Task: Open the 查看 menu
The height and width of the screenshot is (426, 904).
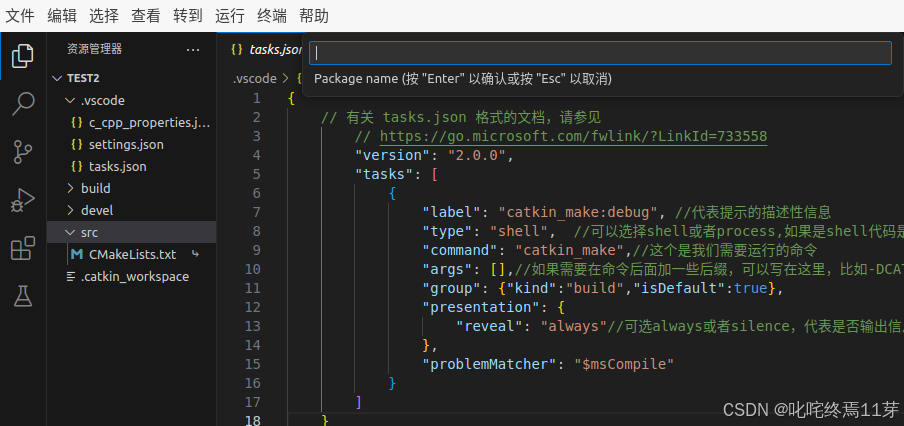Action: point(146,16)
